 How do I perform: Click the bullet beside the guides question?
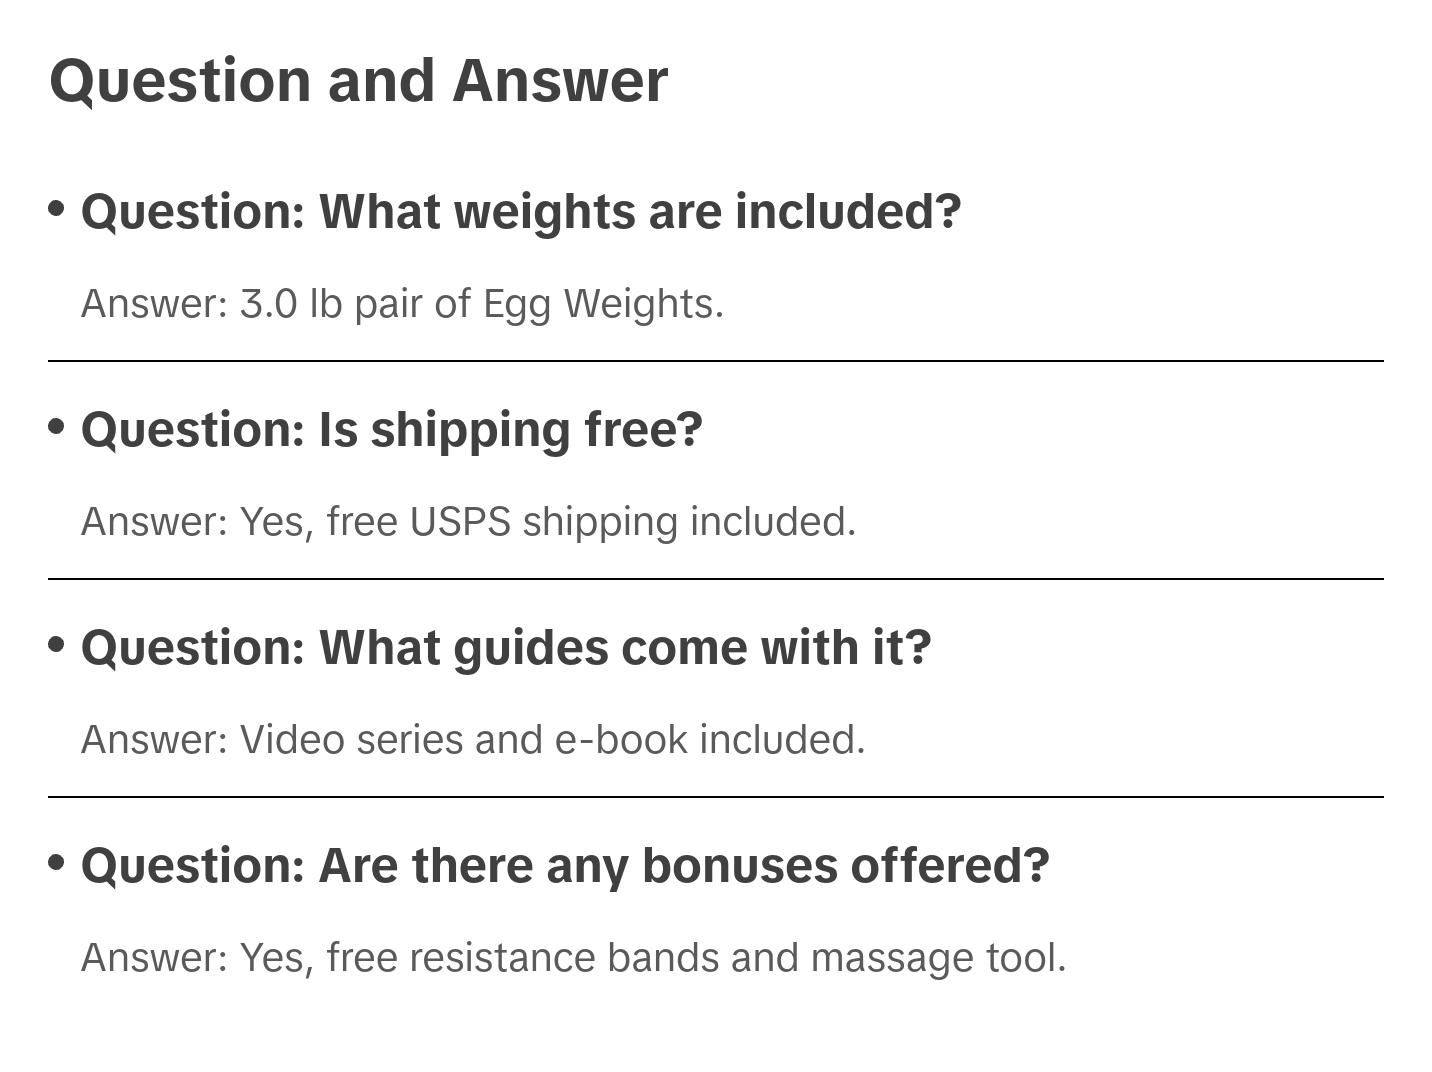(57, 645)
